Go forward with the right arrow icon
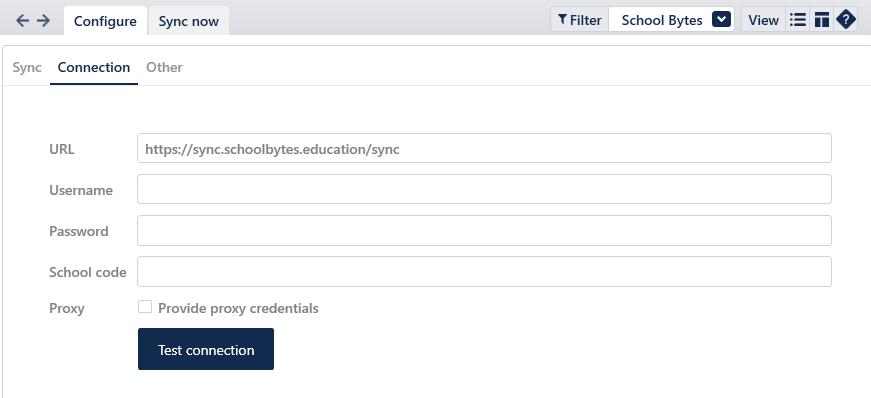Screen dimensions: 871x398 click(x=43, y=21)
